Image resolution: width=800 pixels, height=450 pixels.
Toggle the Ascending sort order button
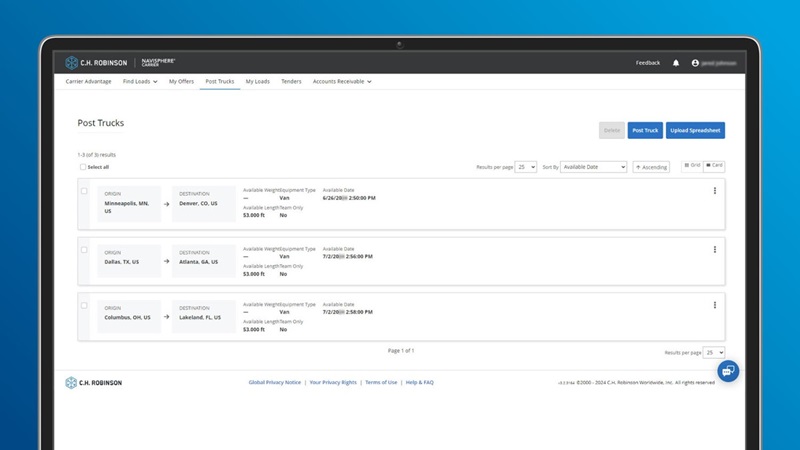click(651, 167)
